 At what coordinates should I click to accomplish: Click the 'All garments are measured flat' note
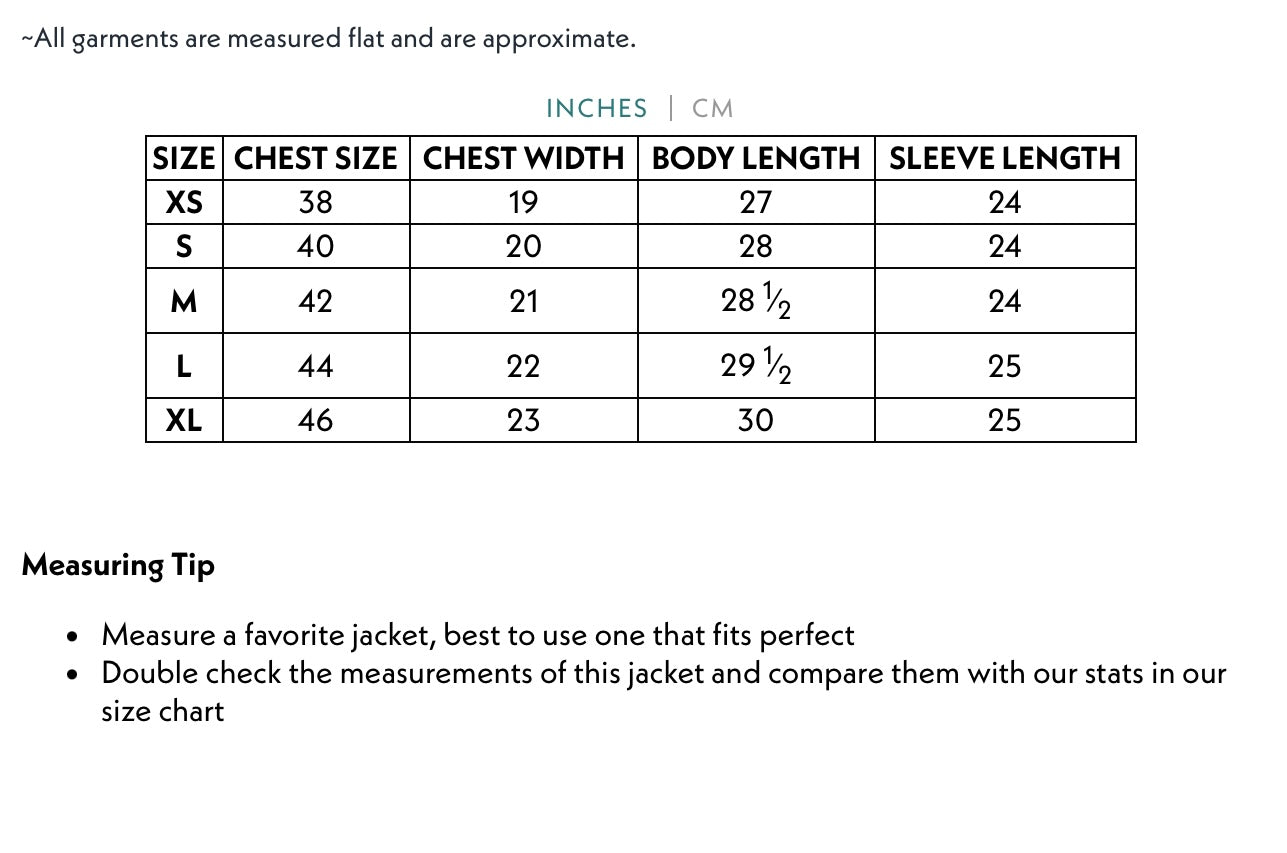(329, 39)
